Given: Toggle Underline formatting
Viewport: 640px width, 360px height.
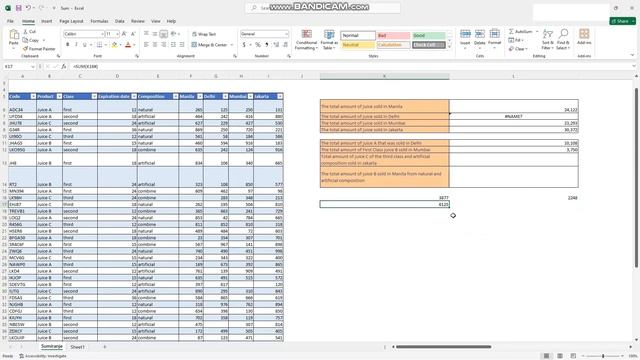Looking at the screenshot, I should click(84, 44).
